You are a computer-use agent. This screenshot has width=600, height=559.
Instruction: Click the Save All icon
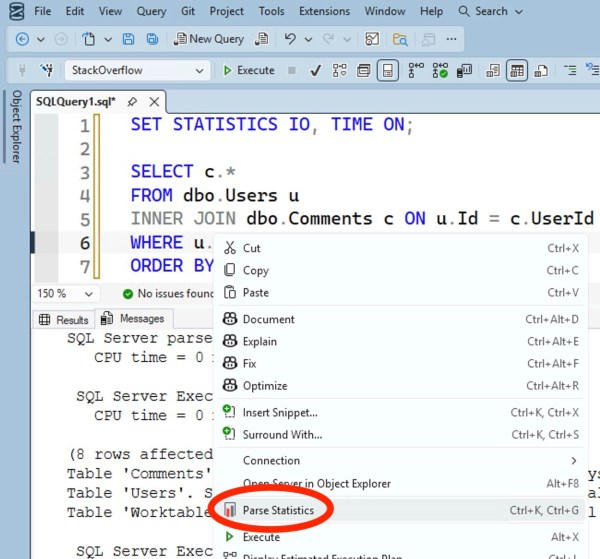pos(152,39)
